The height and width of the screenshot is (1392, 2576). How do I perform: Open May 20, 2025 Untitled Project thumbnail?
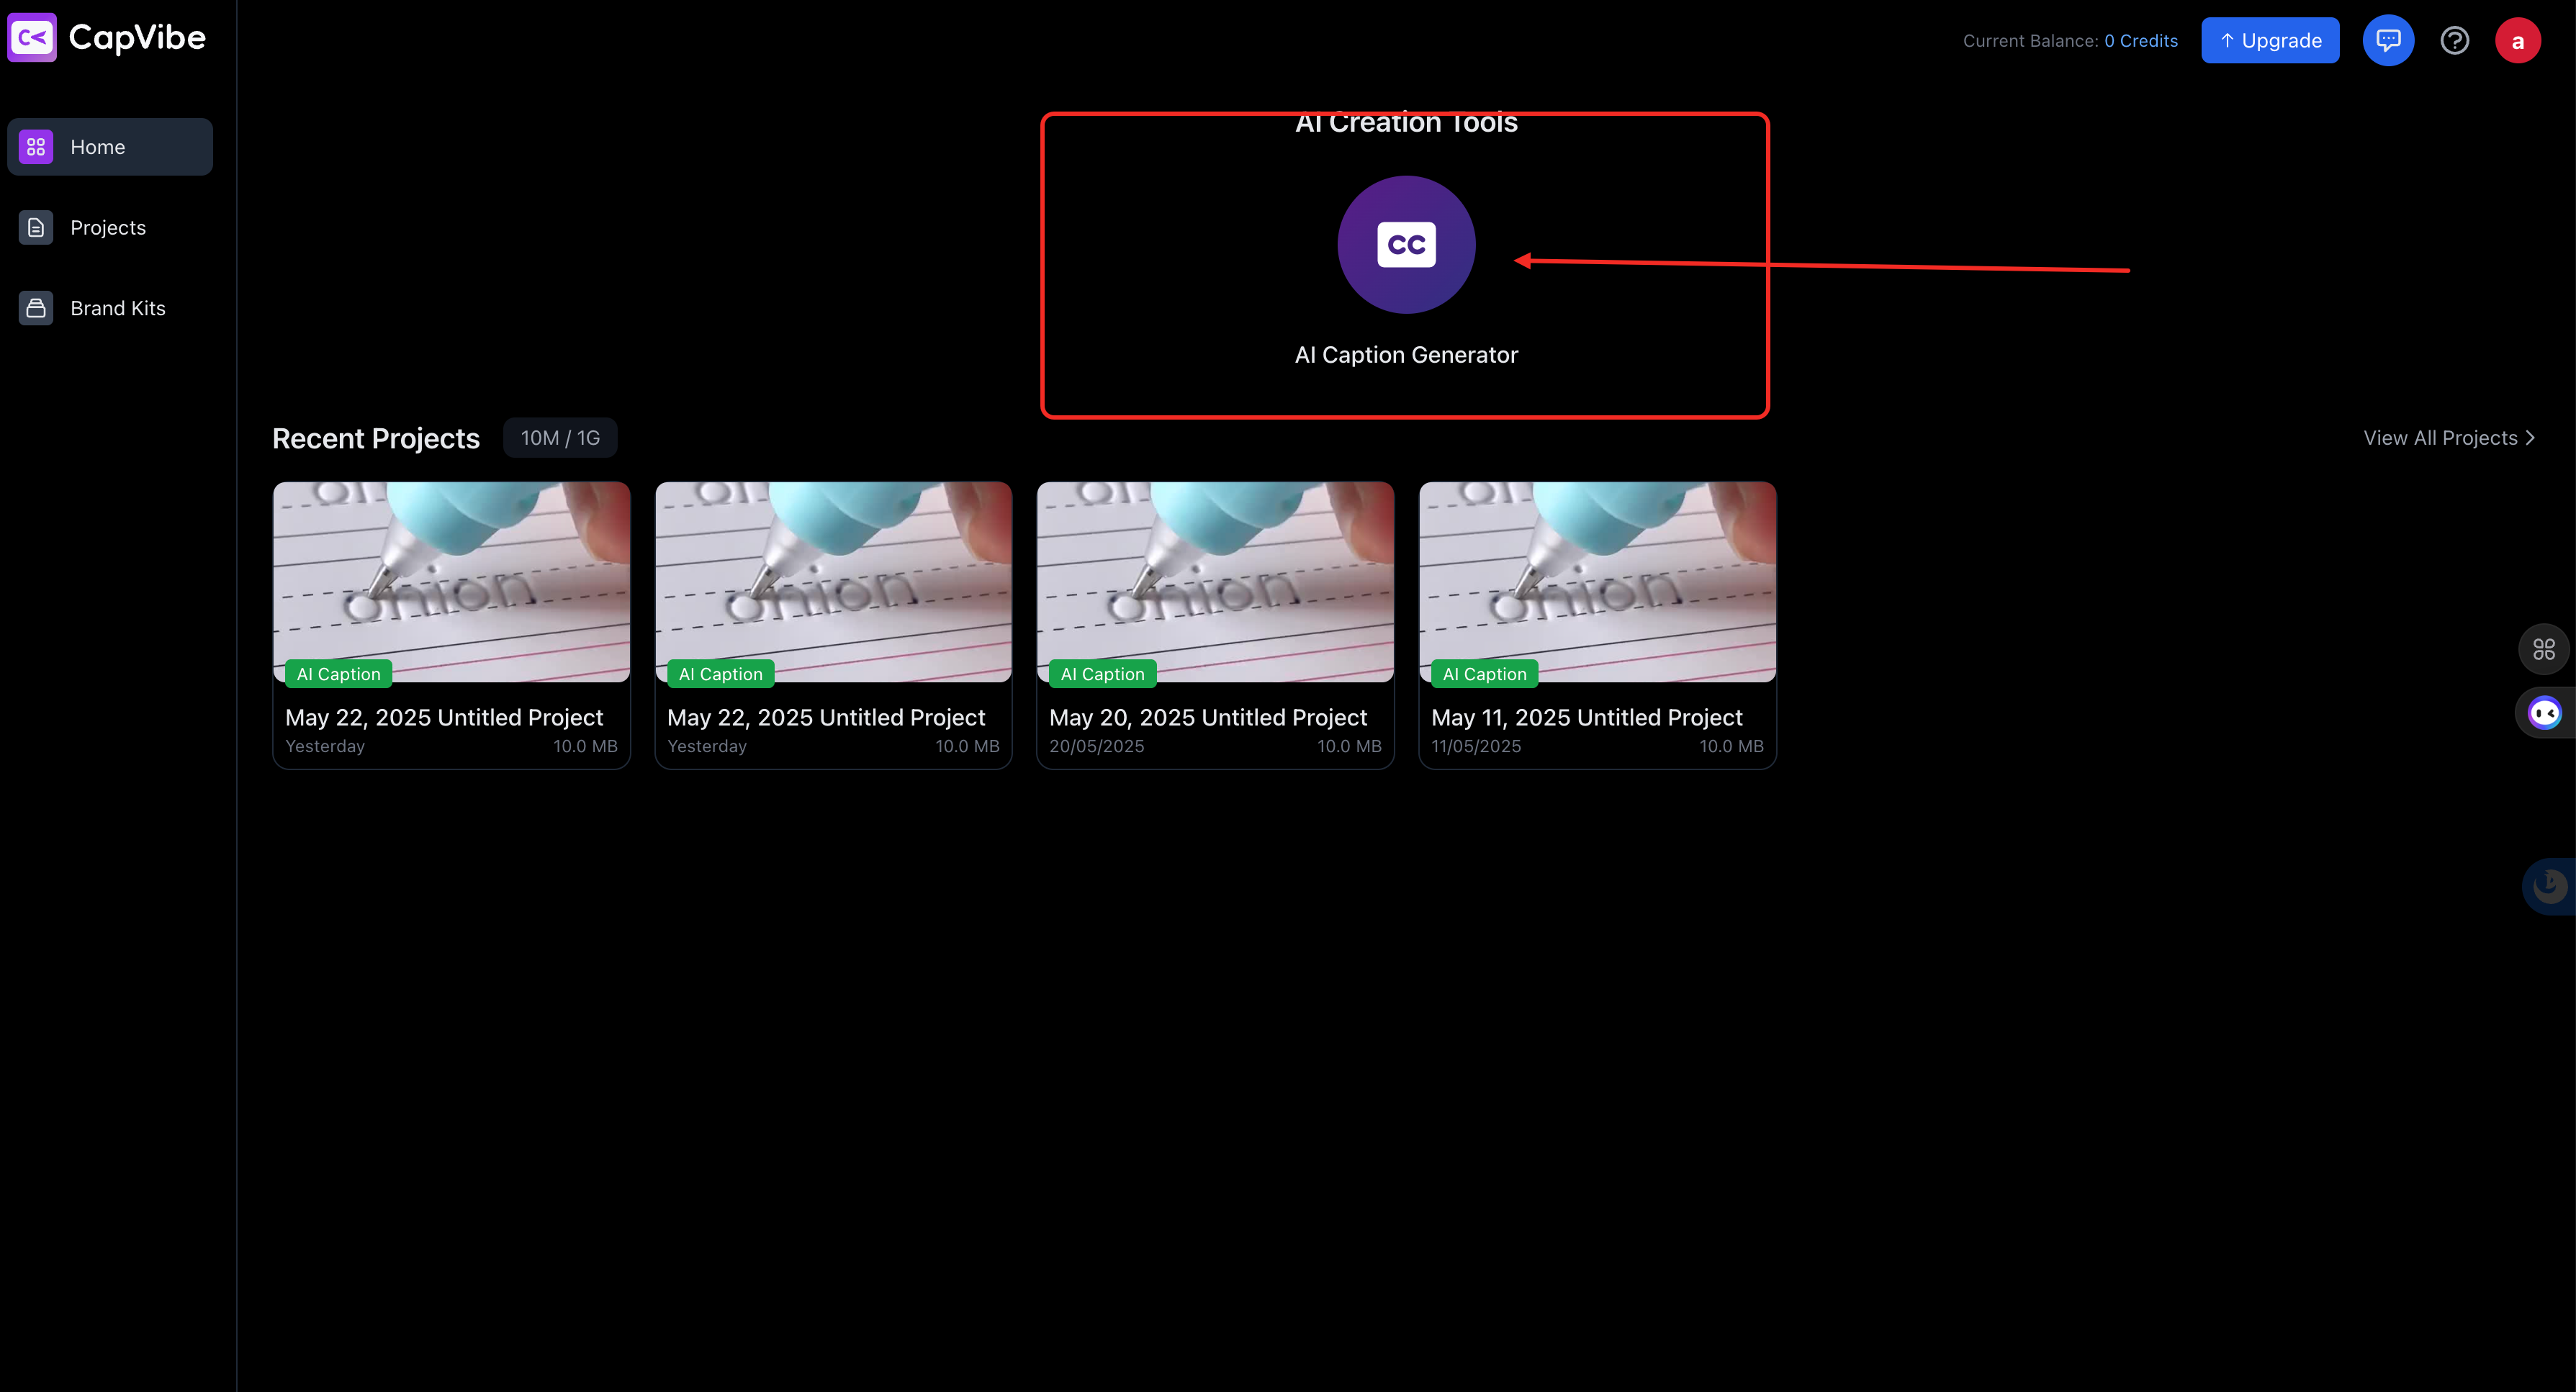coord(1215,580)
